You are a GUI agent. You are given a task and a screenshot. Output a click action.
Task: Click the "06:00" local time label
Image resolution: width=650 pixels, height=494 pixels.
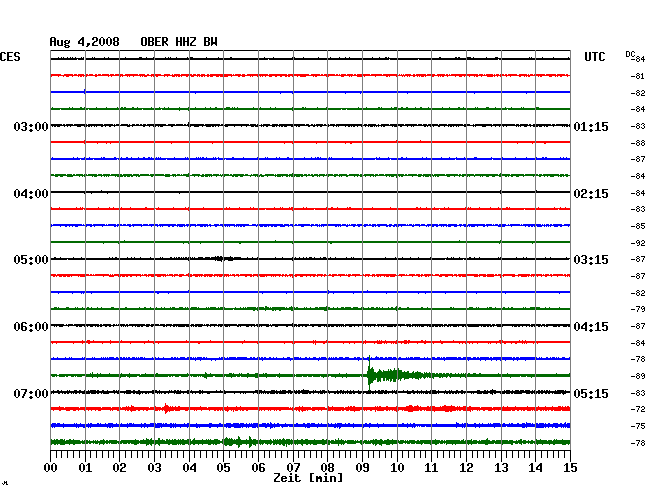tap(31, 327)
